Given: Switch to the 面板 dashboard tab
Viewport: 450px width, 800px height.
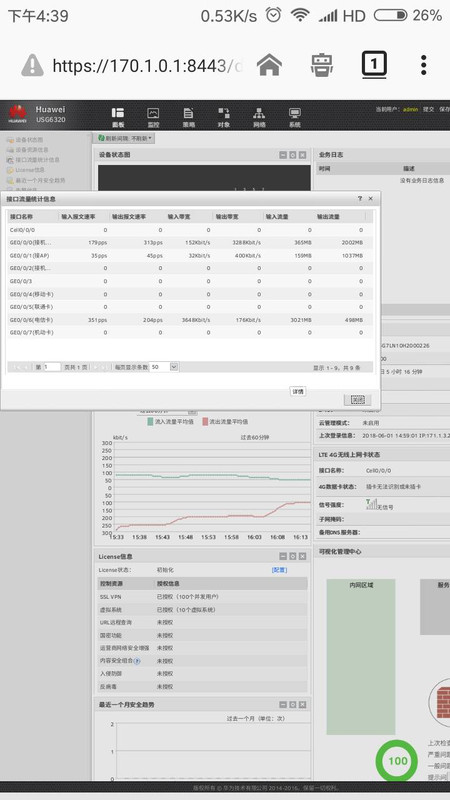Looking at the screenshot, I should (118, 117).
